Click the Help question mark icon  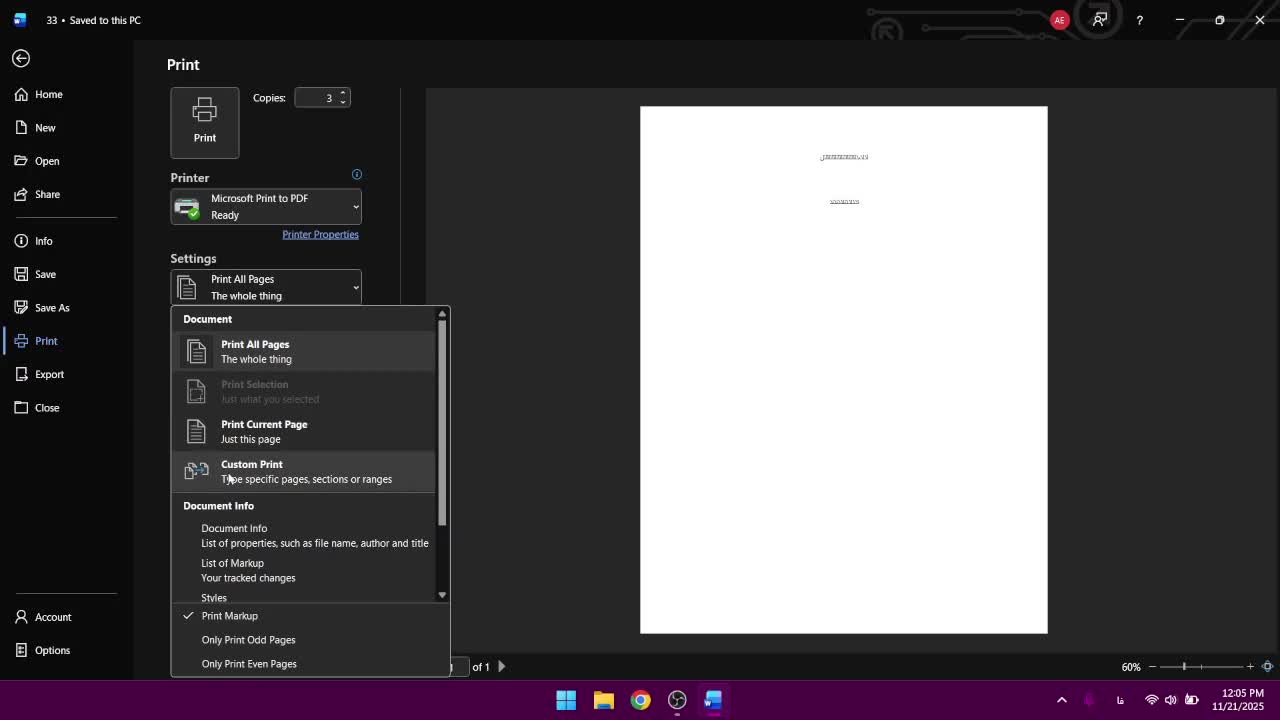pyautogui.click(x=1139, y=20)
